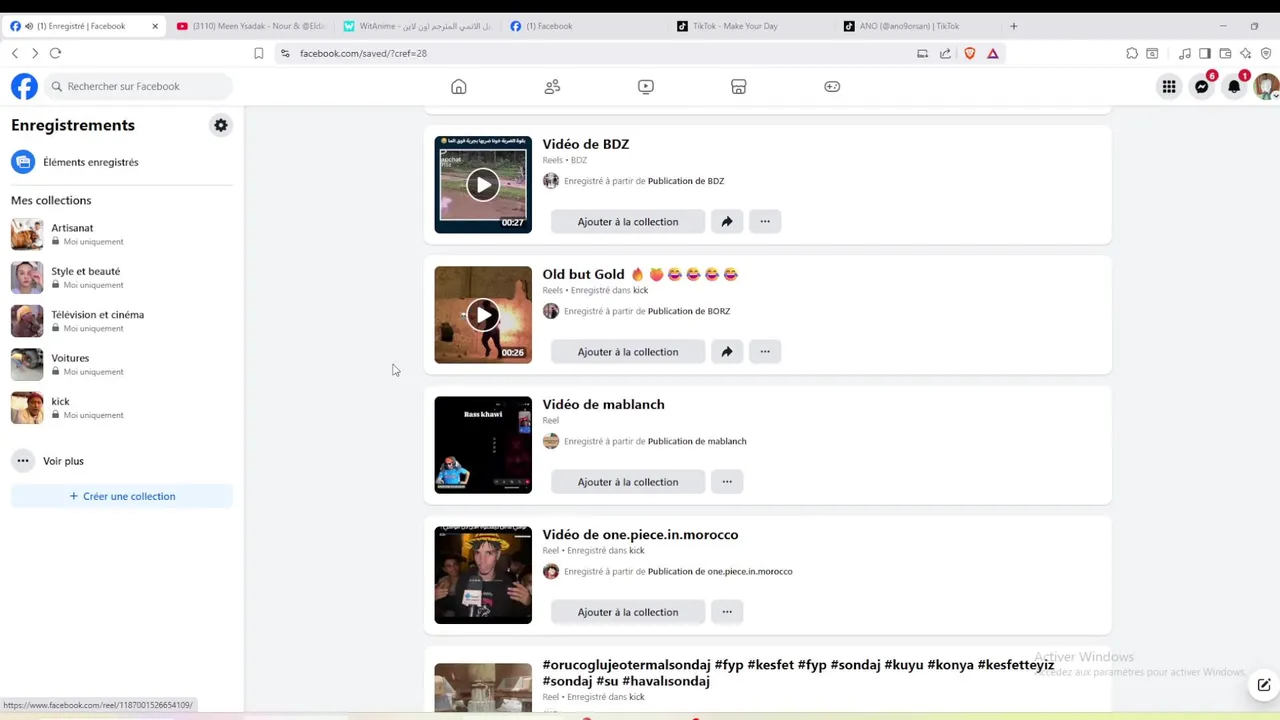
Task: Open more options for Vidéo de BDZ
Action: coord(765,222)
